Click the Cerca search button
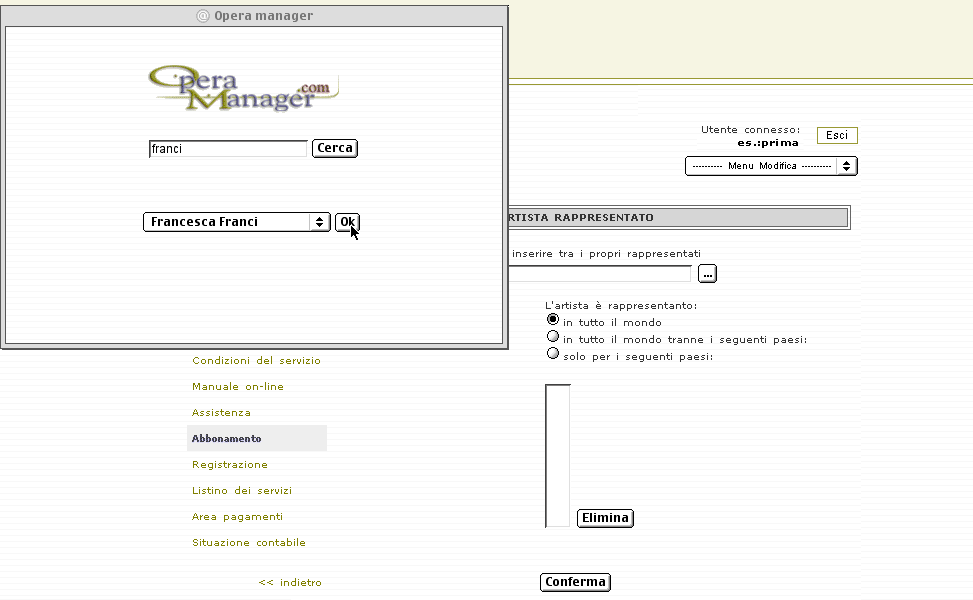The image size is (973, 600). point(334,148)
